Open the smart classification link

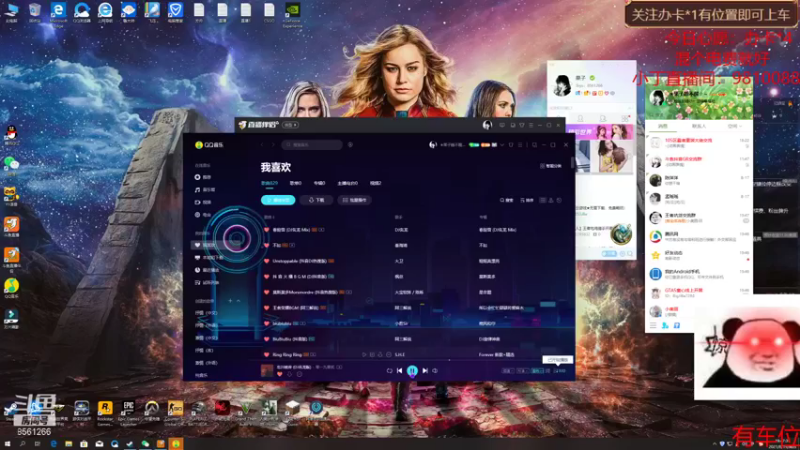click(551, 166)
